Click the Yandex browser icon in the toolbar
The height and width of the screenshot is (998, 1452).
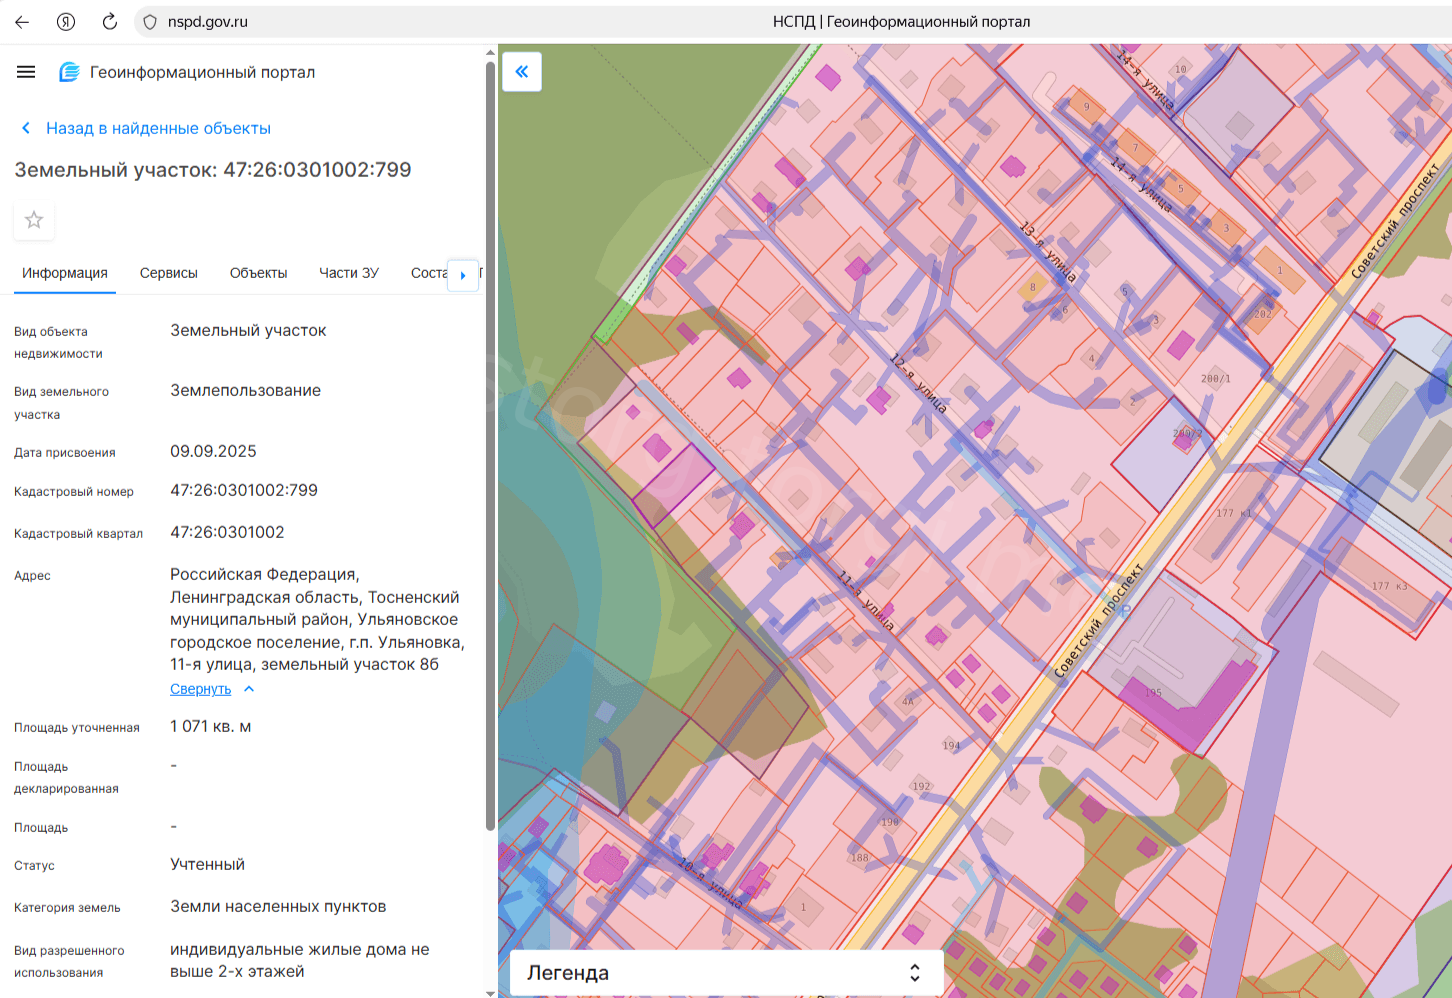point(66,21)
